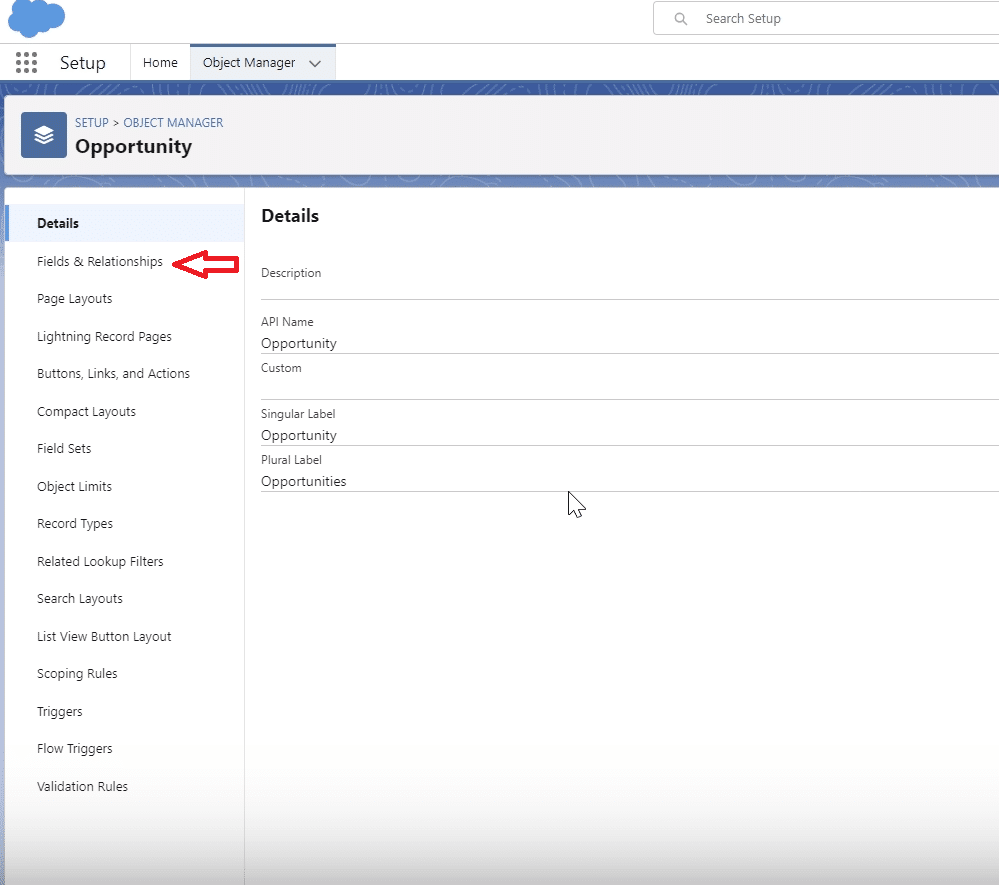The height and width of the screenshot is (885, 999).
Task: Open Search Layouts section
Action: tap(80, 599)
